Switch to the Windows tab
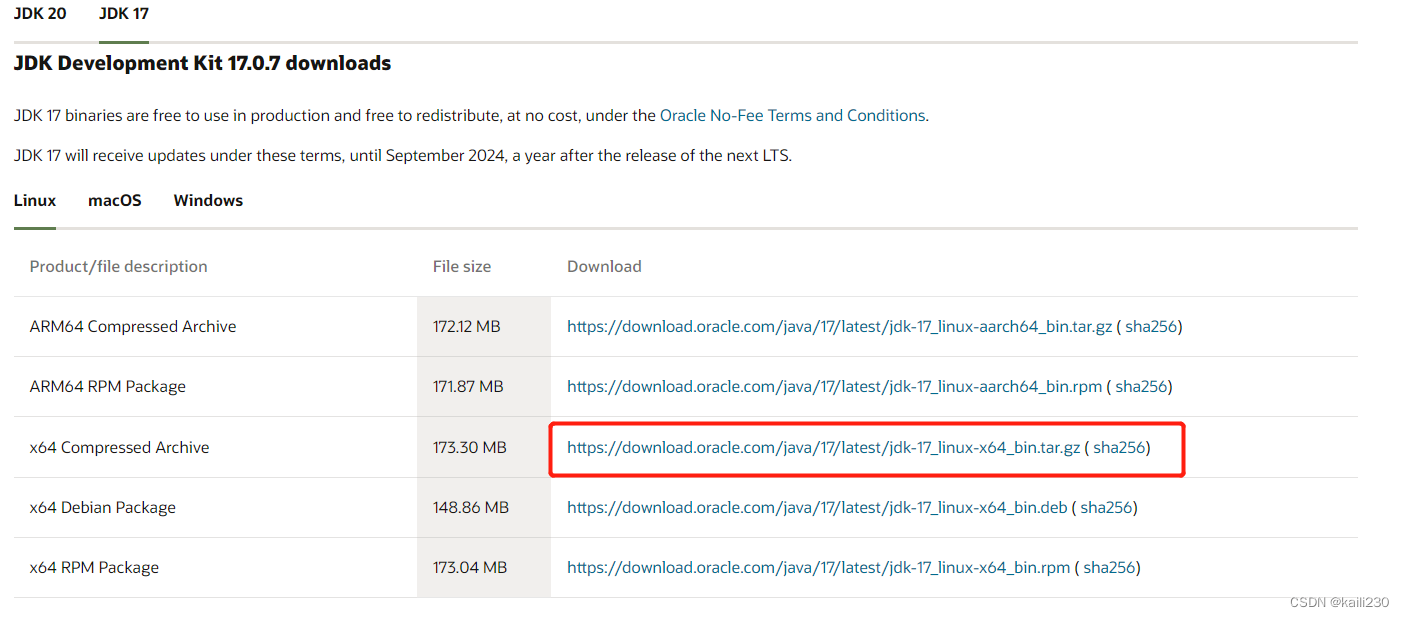The height and width of the screenshot is (617, 1404). click(208, 200)
